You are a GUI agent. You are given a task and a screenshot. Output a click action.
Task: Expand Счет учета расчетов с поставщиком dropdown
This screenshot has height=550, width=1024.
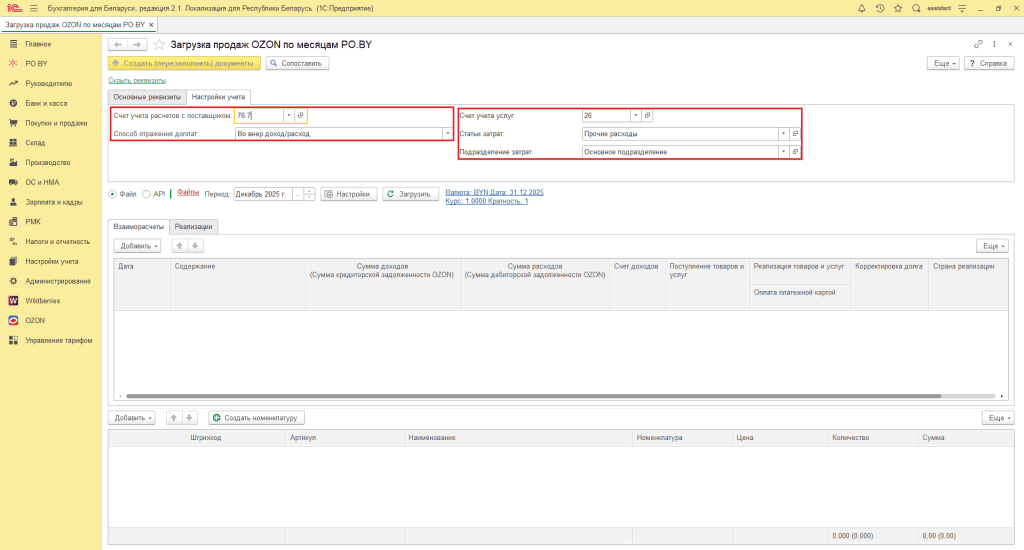click(289, 116)
